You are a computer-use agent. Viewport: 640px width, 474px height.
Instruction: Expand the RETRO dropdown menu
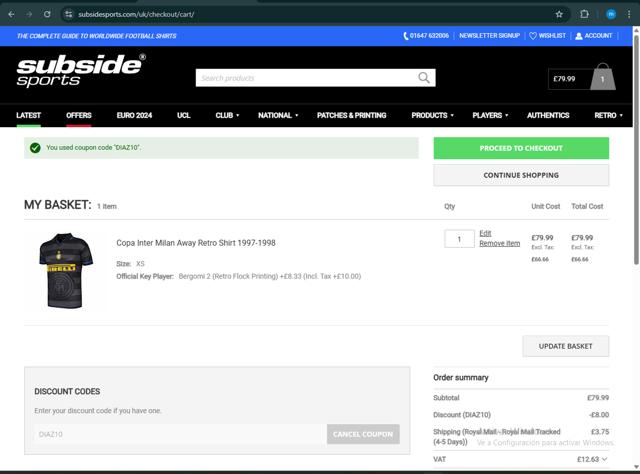[609, 115]
